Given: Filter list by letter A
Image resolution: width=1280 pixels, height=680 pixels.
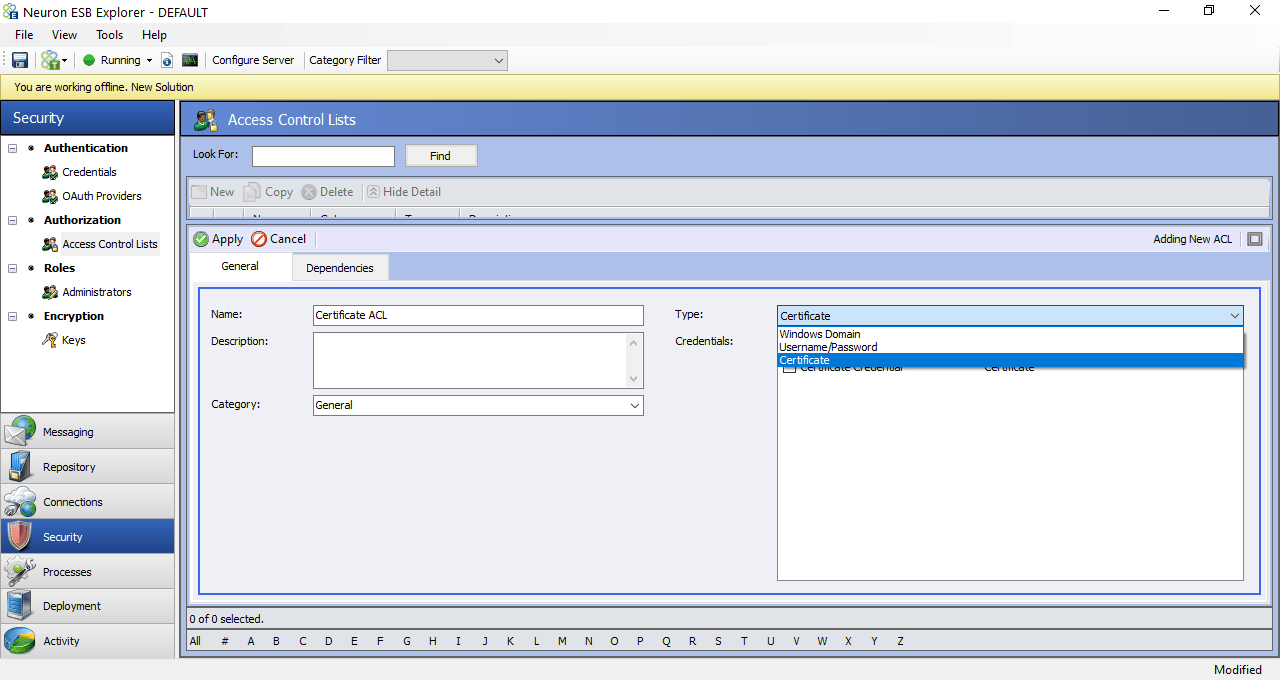Looking at the screenshot, I should tap(251, 641).
